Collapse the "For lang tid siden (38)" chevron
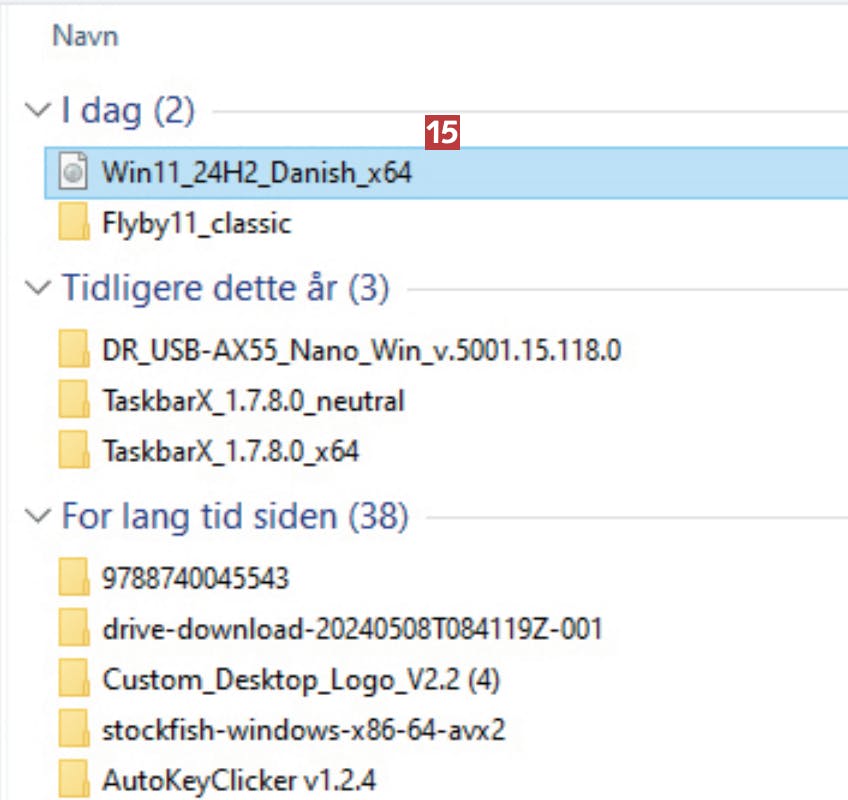Screen dimensions: 848x800 40,517
